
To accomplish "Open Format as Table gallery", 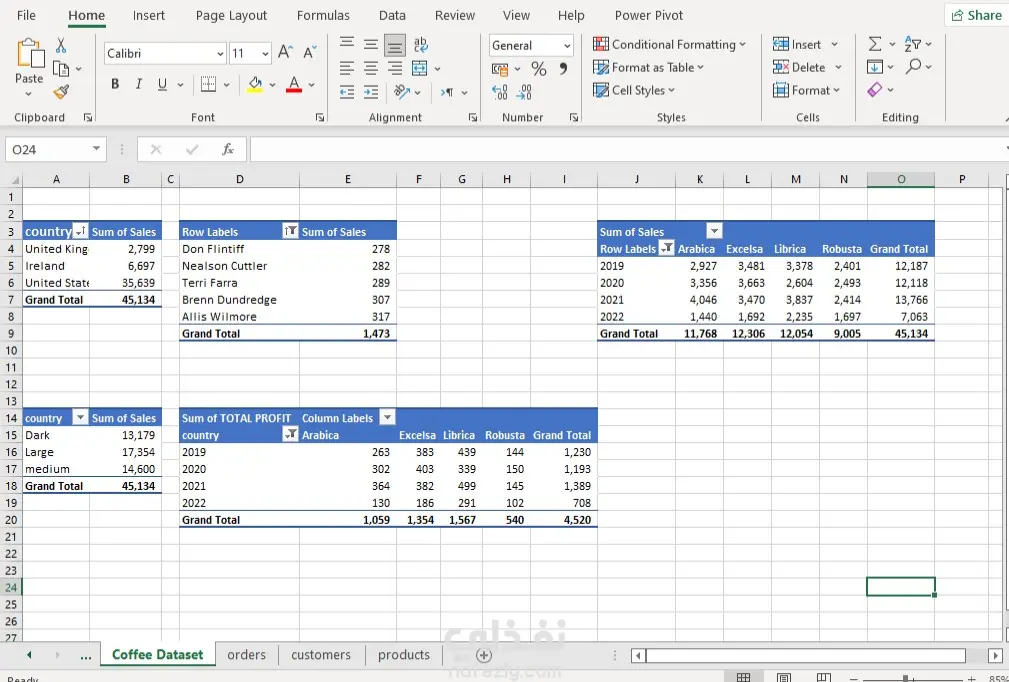I will 649,68.
